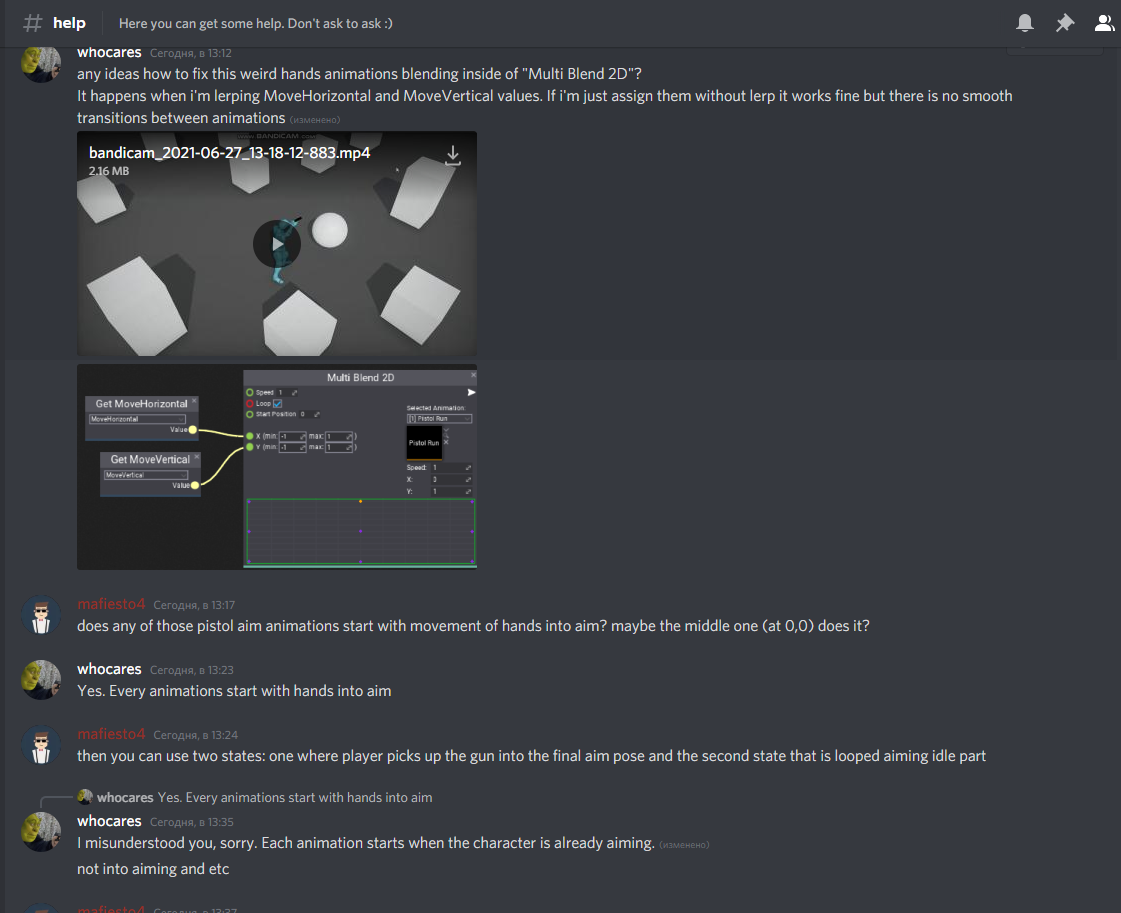Click the bandicam file name link
The image size is (1121, 913).
coord(229,152)
